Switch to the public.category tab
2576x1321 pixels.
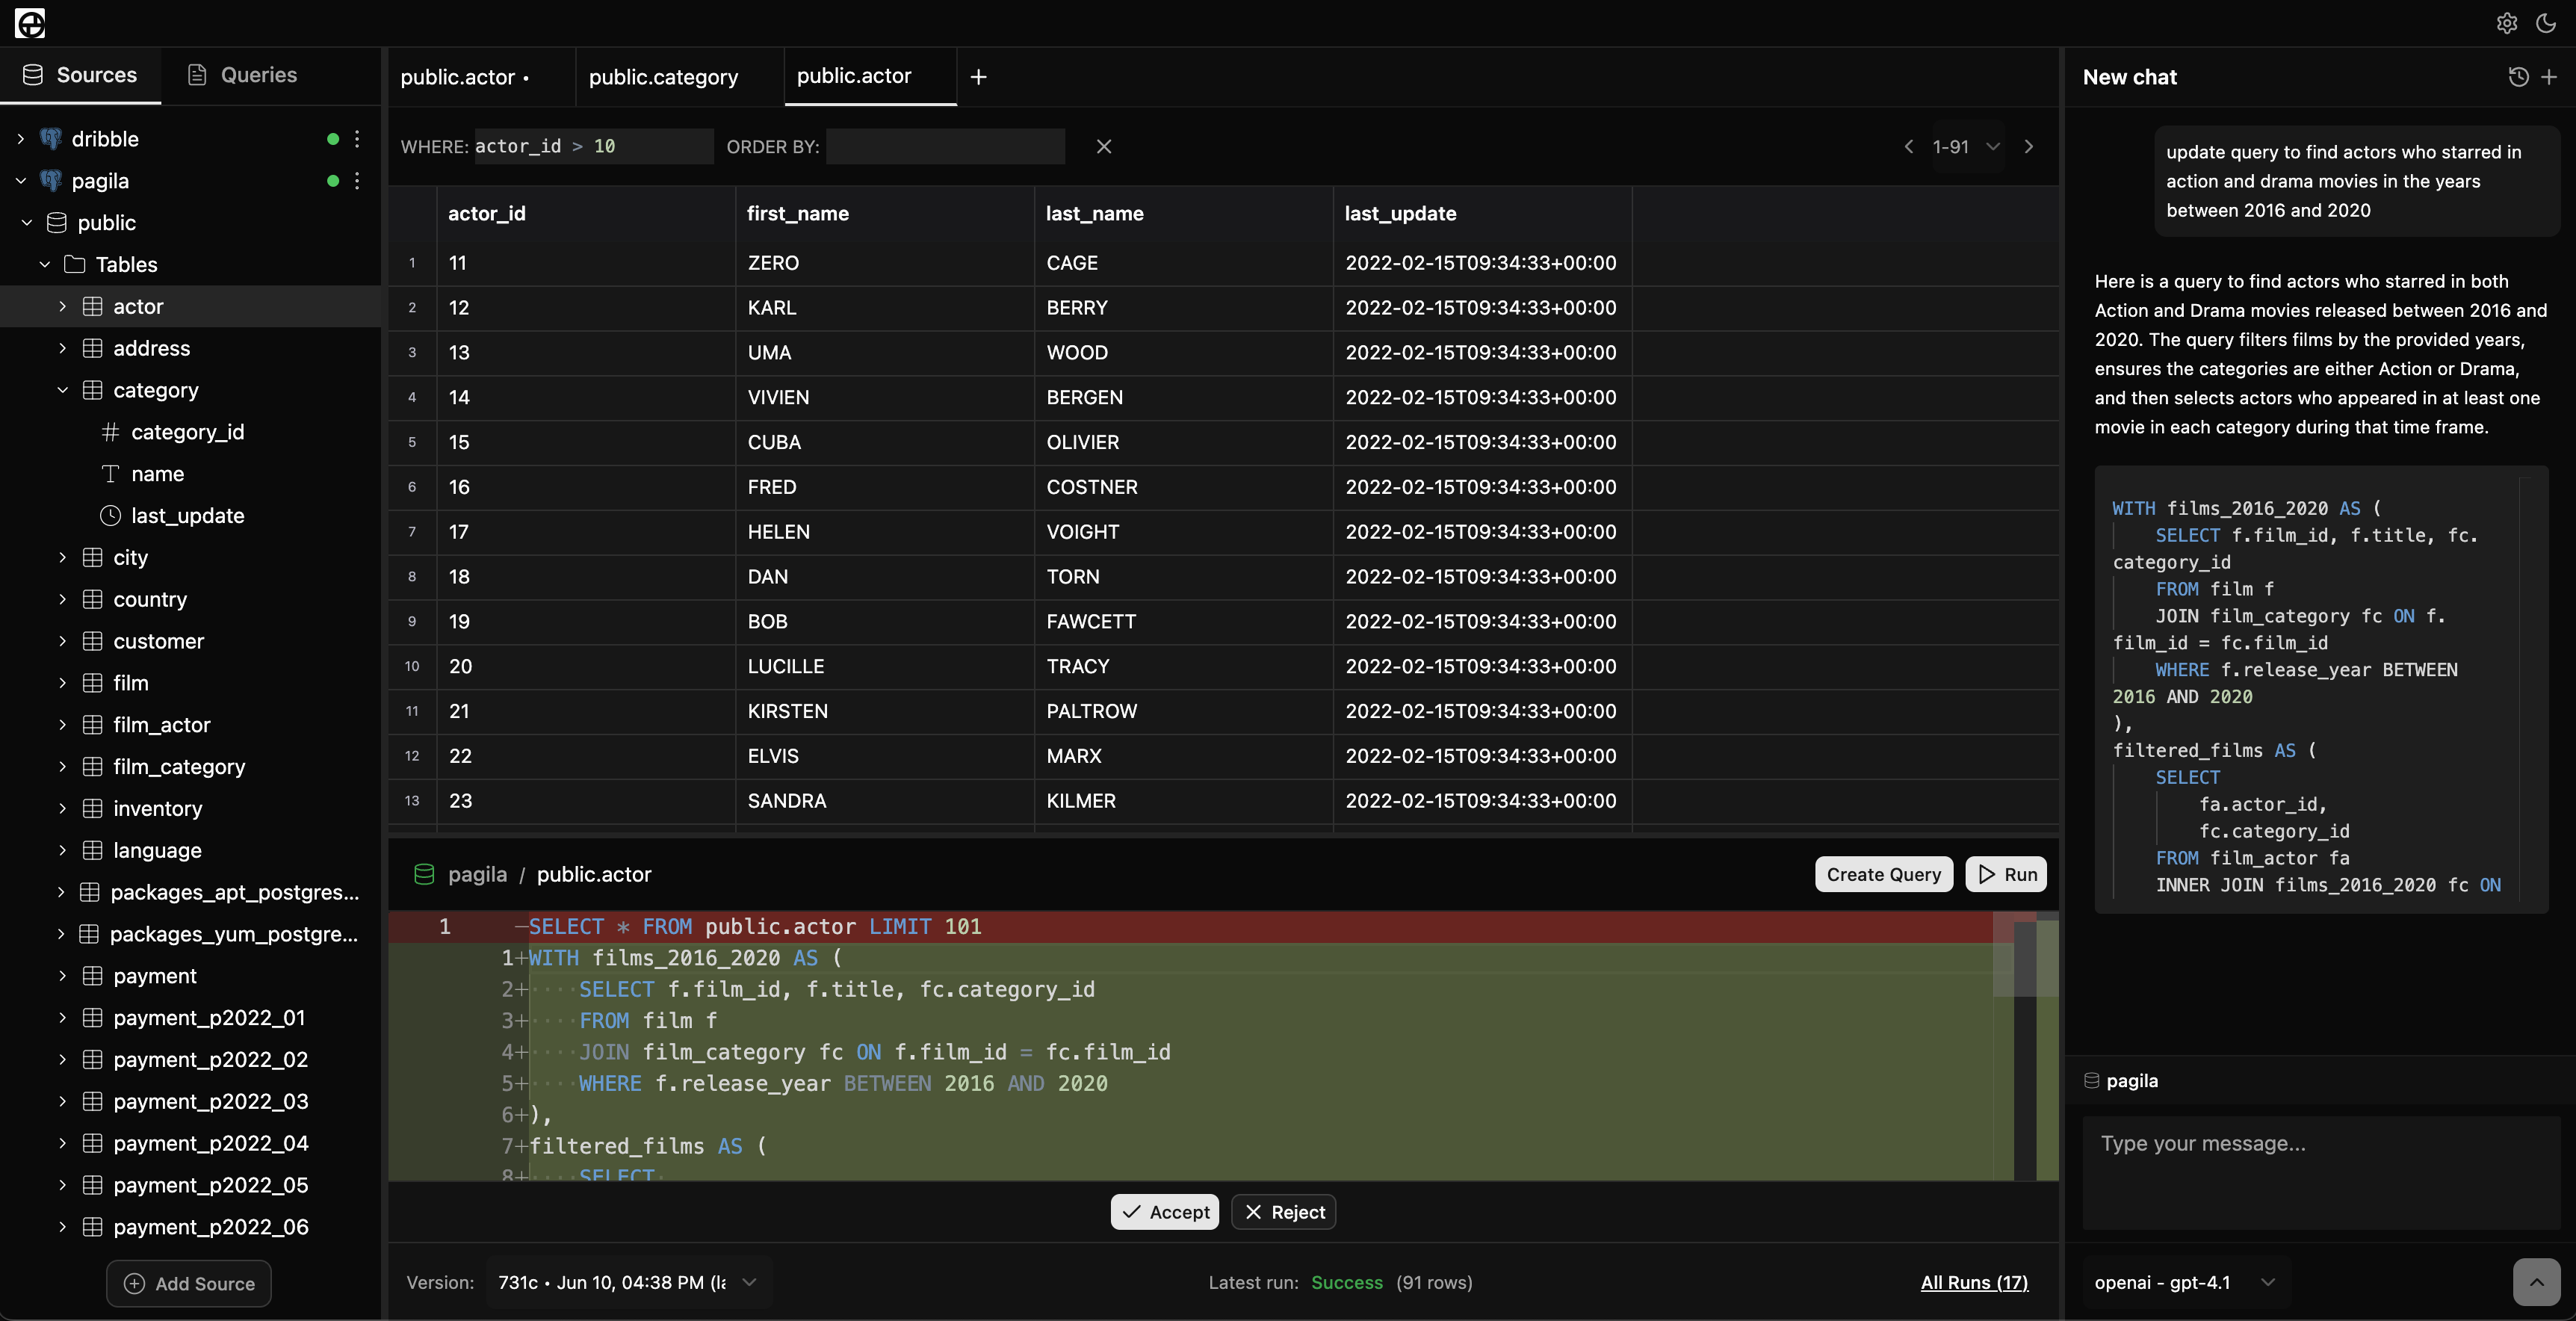coord(663,76)
